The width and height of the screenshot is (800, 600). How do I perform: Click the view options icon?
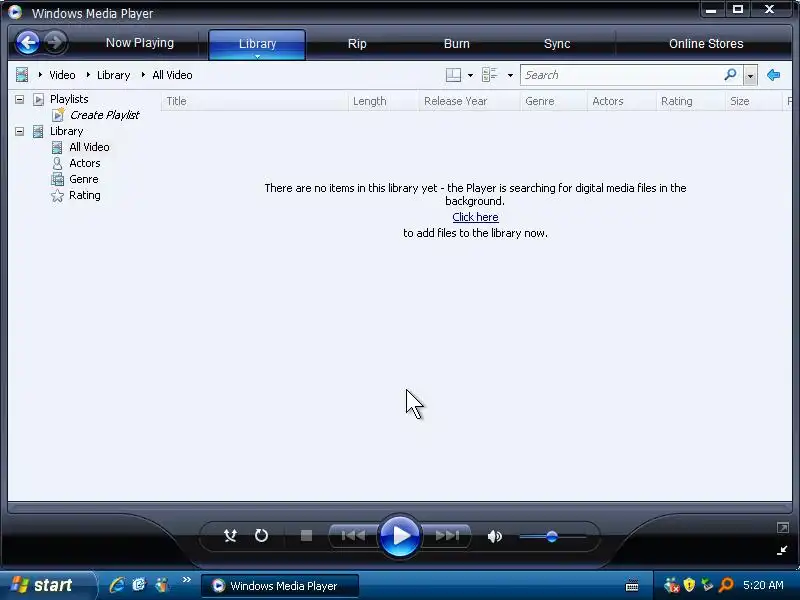[490, 75]
